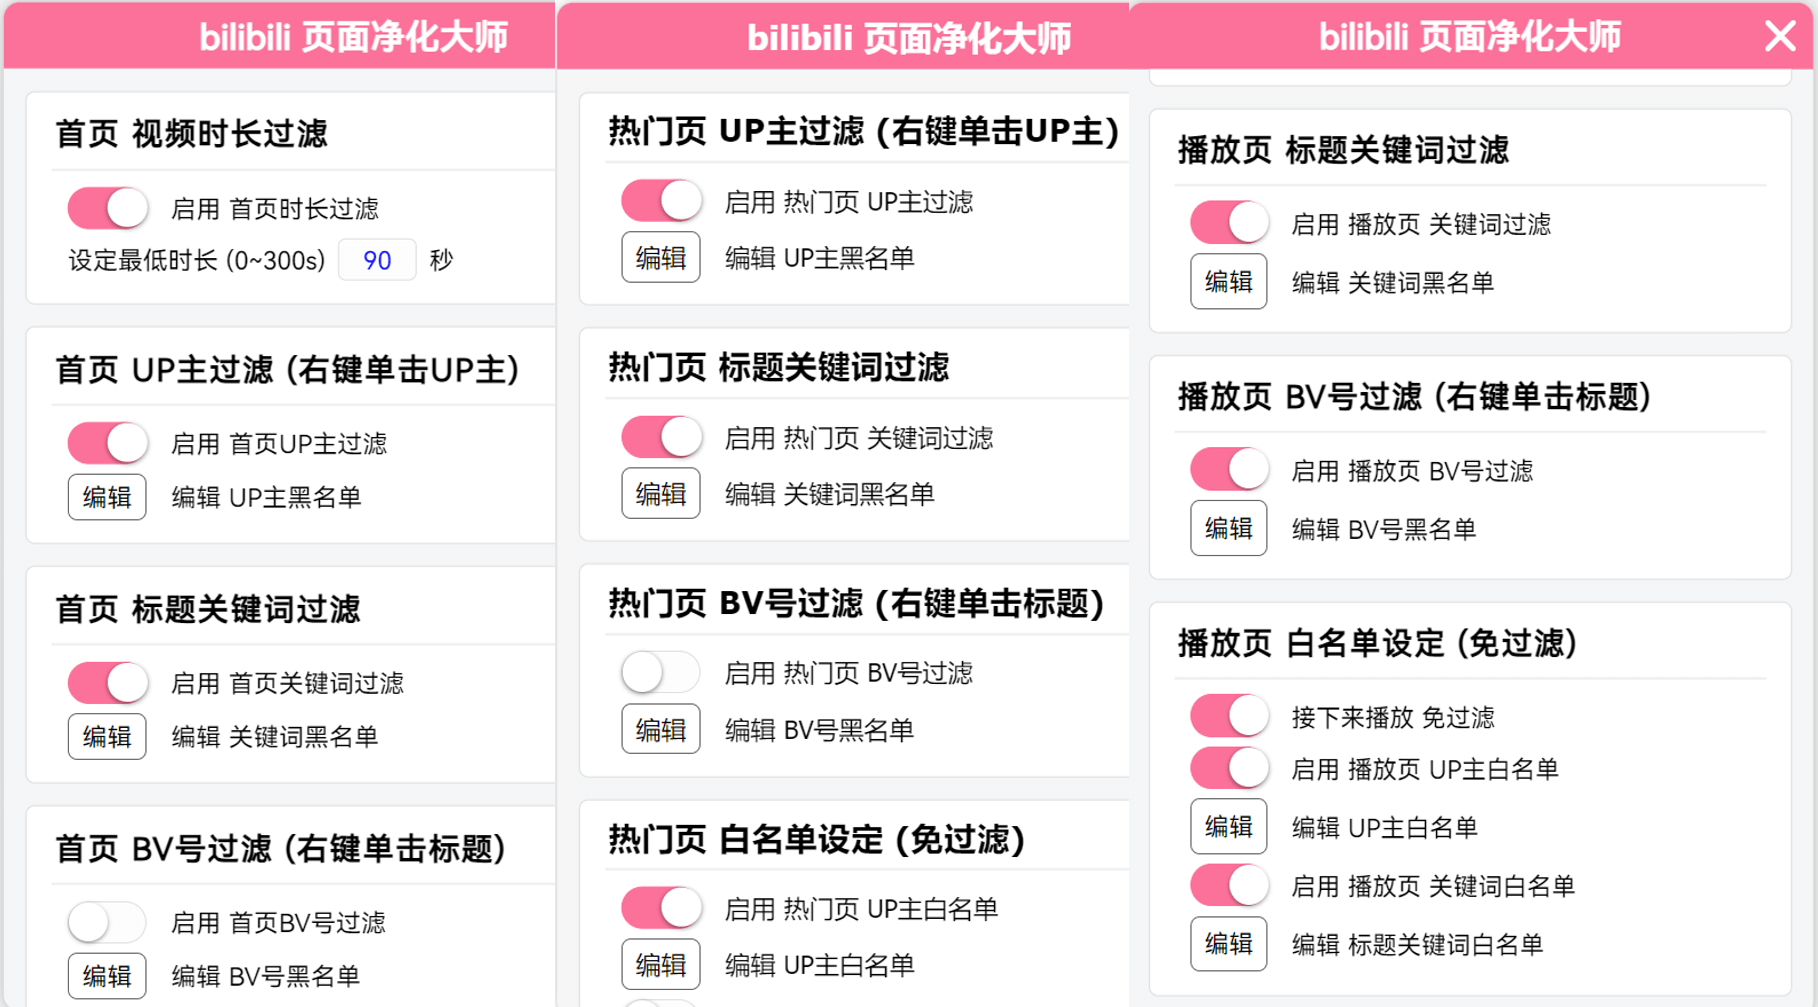
Task: Enable 启用 热门页 BV号过滤 switch
Action: pyautogui.click(x=661, y=672)
